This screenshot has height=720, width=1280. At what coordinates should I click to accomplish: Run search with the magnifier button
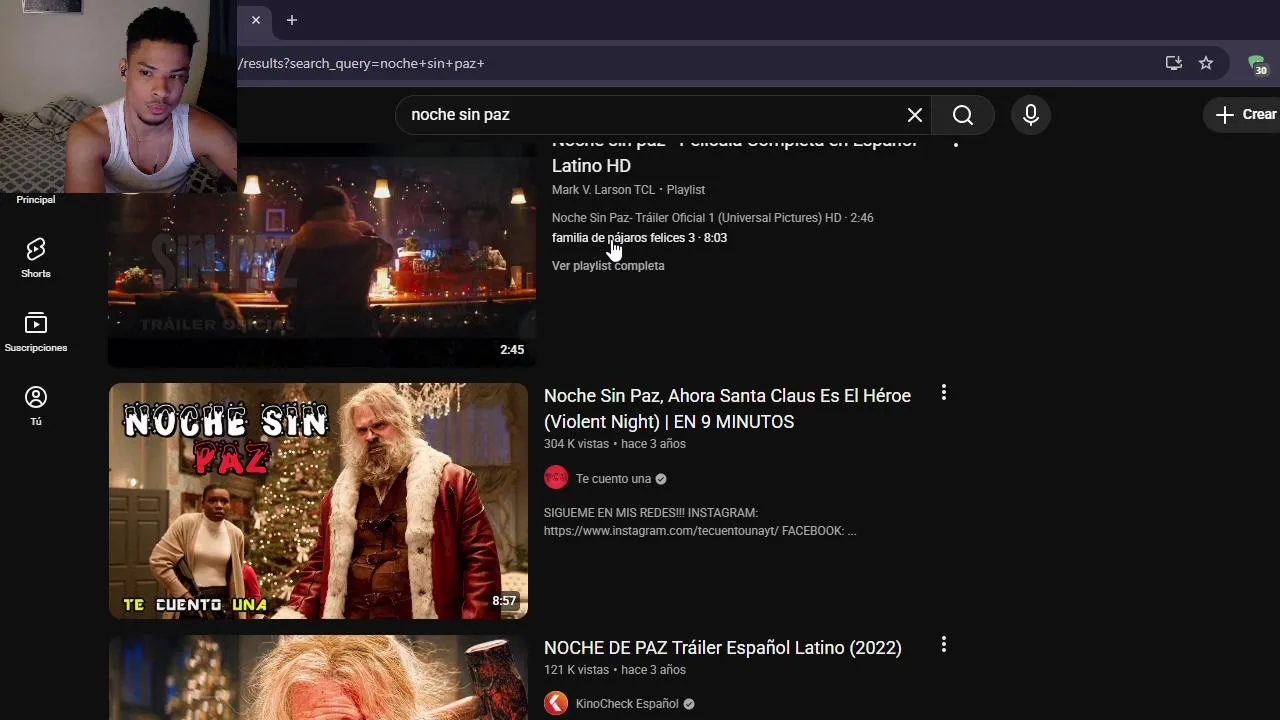point(962,115)
